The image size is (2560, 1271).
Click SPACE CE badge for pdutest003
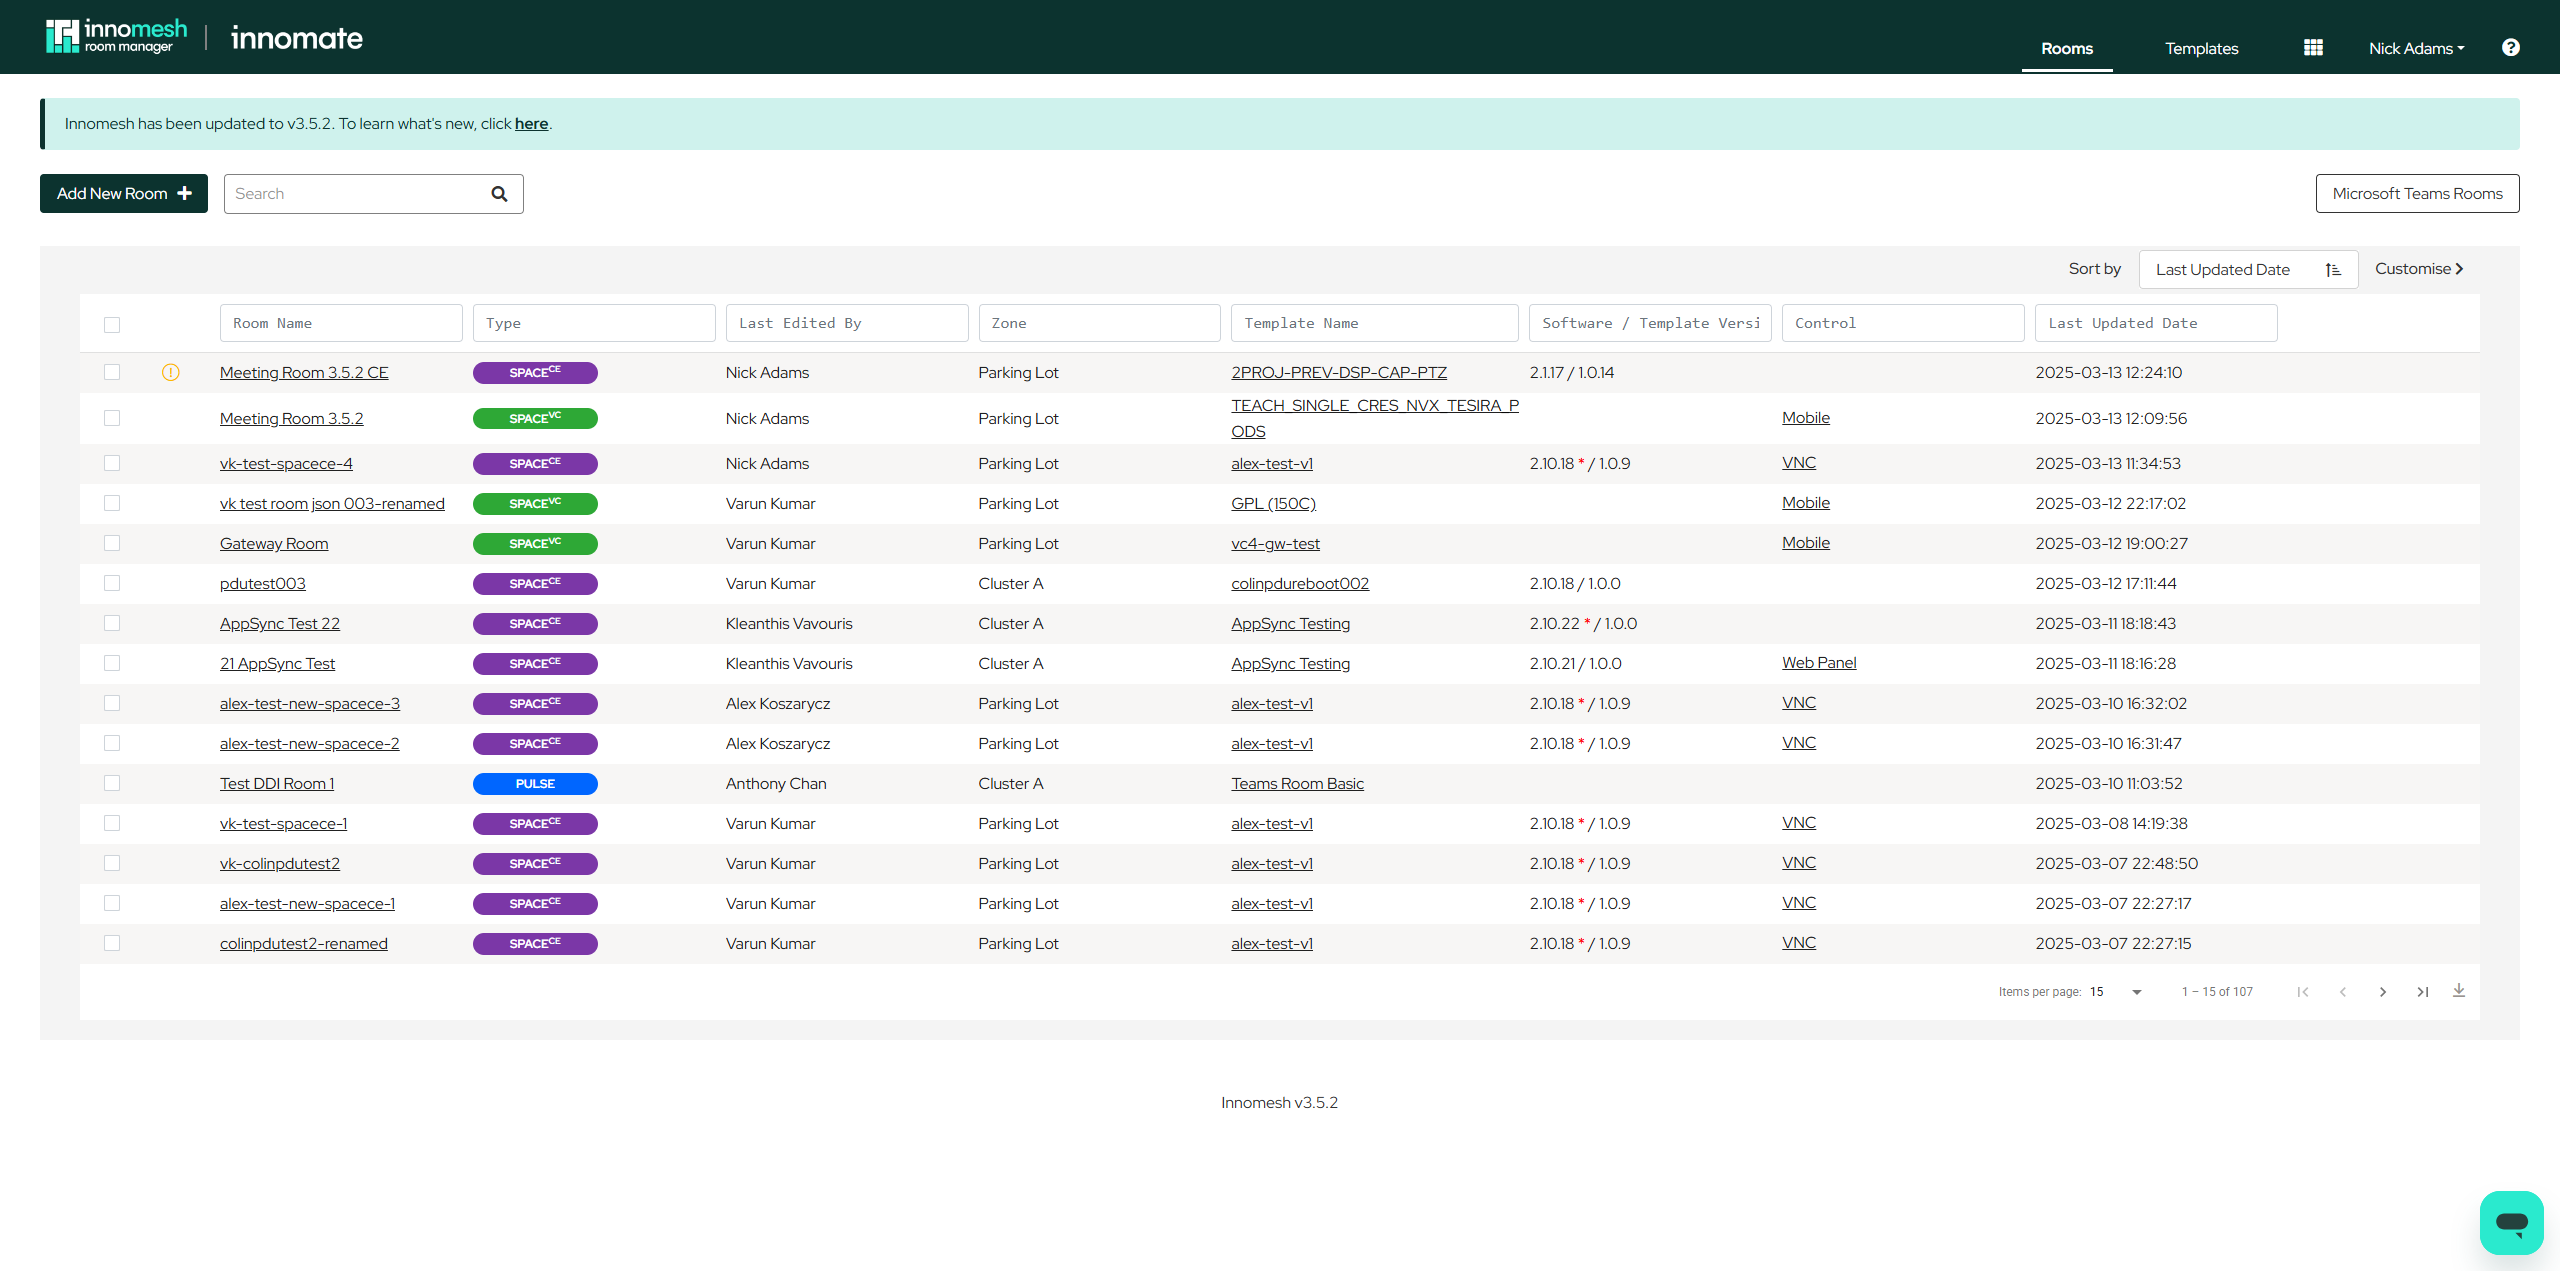[535, 584]
